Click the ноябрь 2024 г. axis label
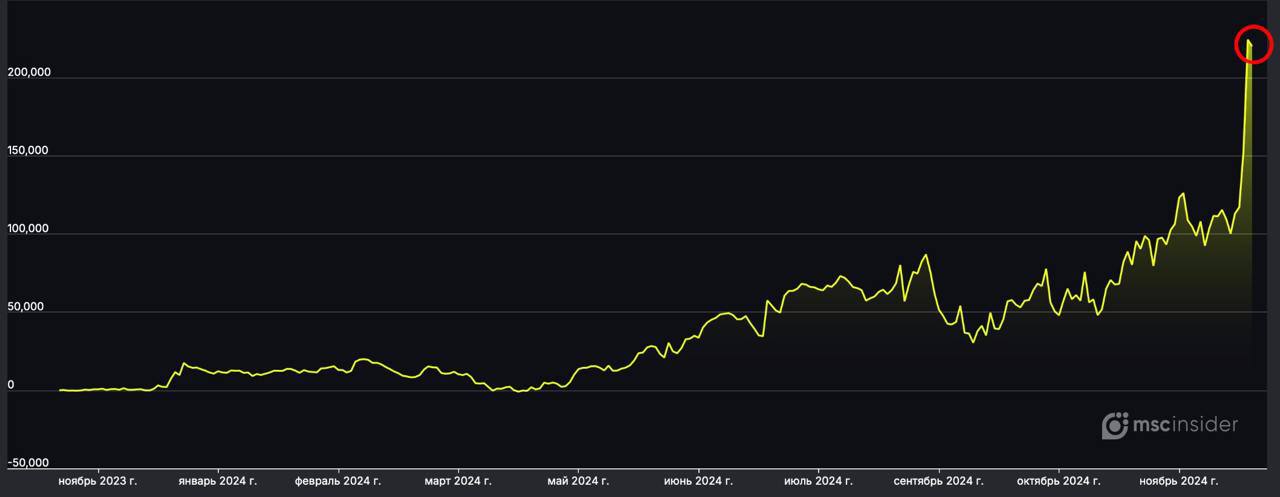The height and width of the screenshot is (497, 1280). click(1179, 482)
